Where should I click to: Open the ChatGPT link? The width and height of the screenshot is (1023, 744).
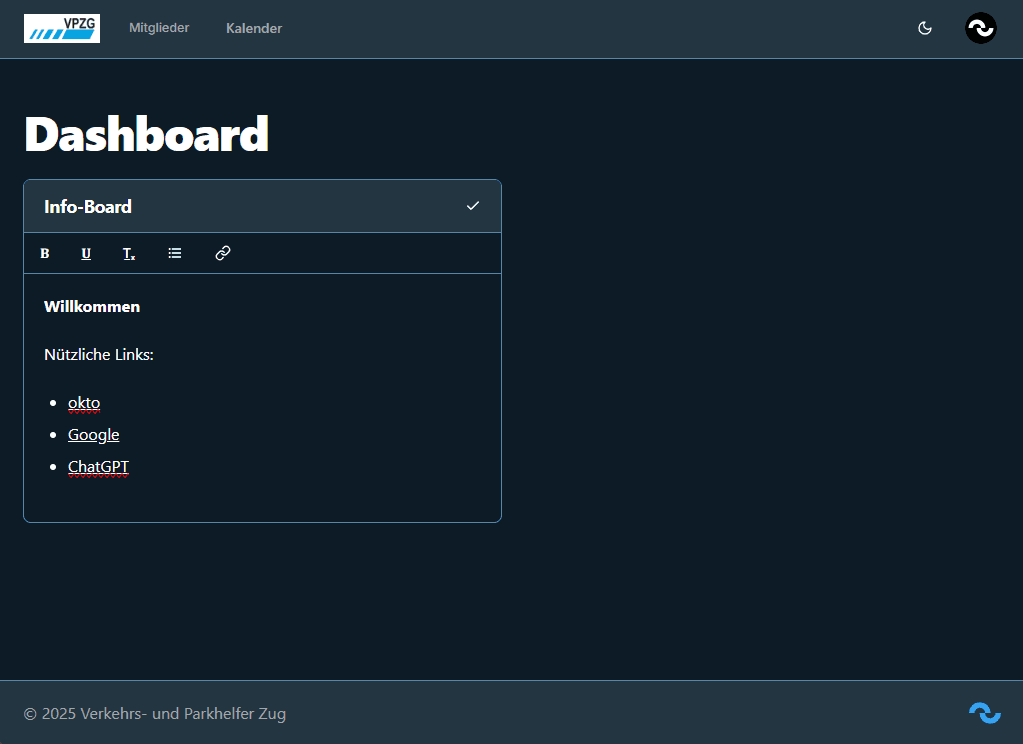click(98, 466)
